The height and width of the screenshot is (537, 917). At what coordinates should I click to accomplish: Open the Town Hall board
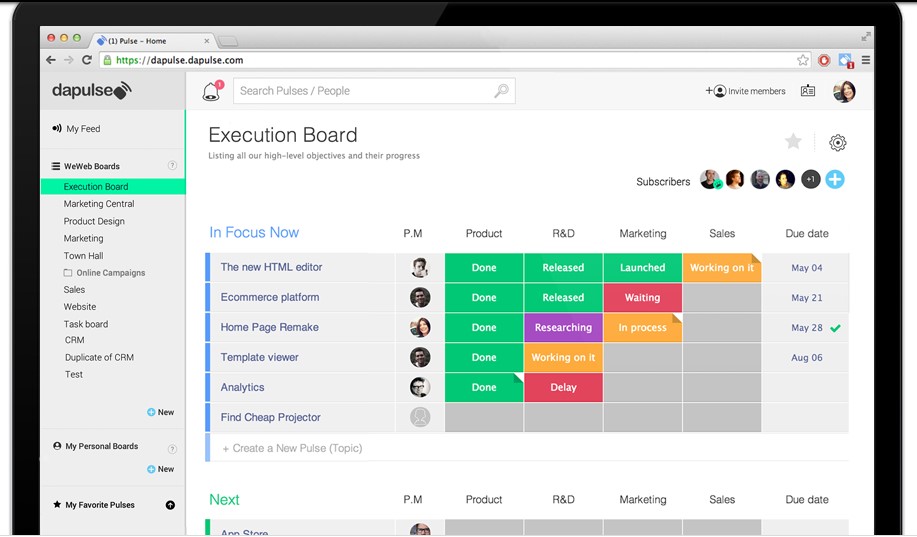(84, 256)
